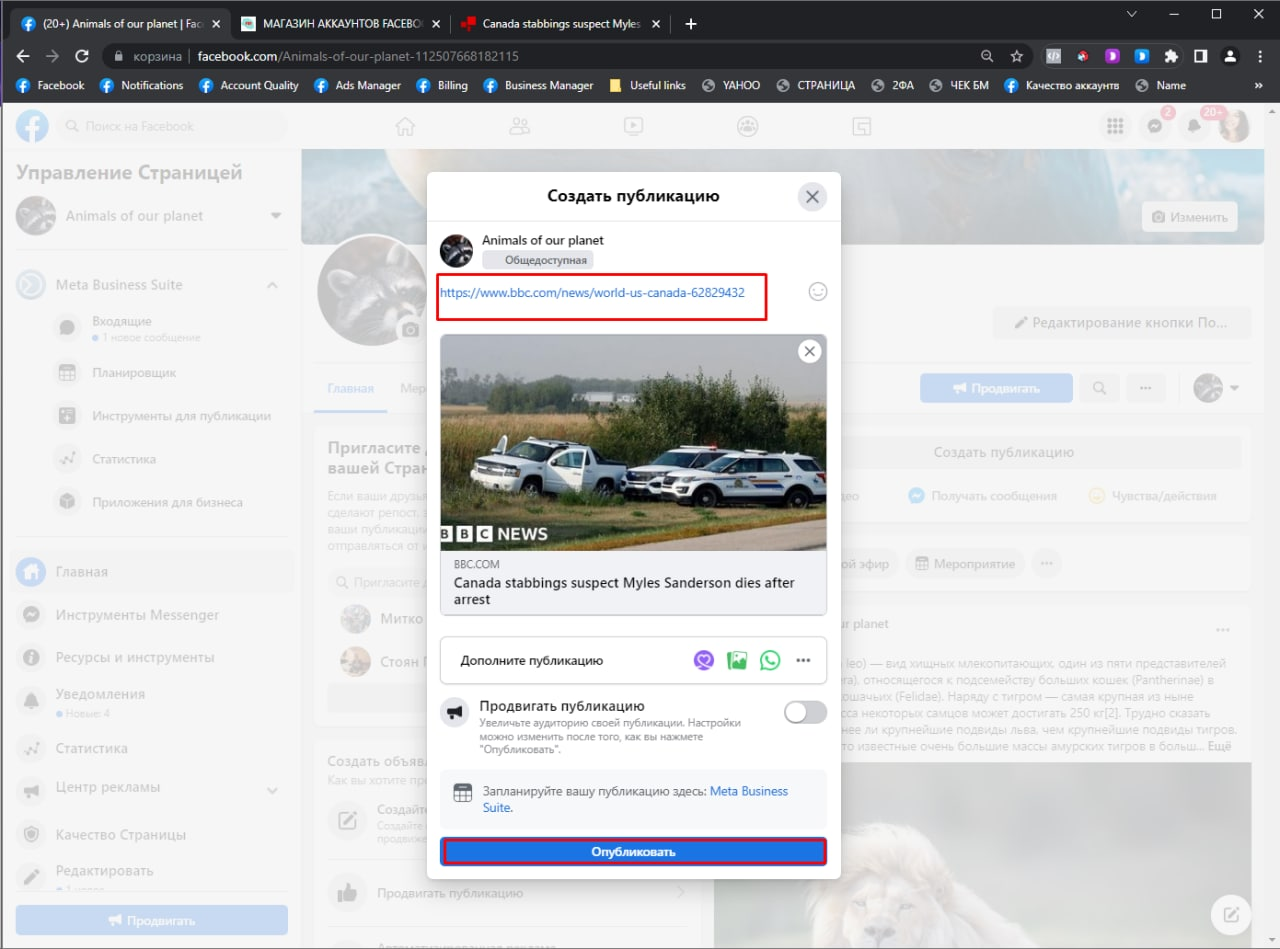
Task: Click Получать сообщения under create post
Action: 982,495
